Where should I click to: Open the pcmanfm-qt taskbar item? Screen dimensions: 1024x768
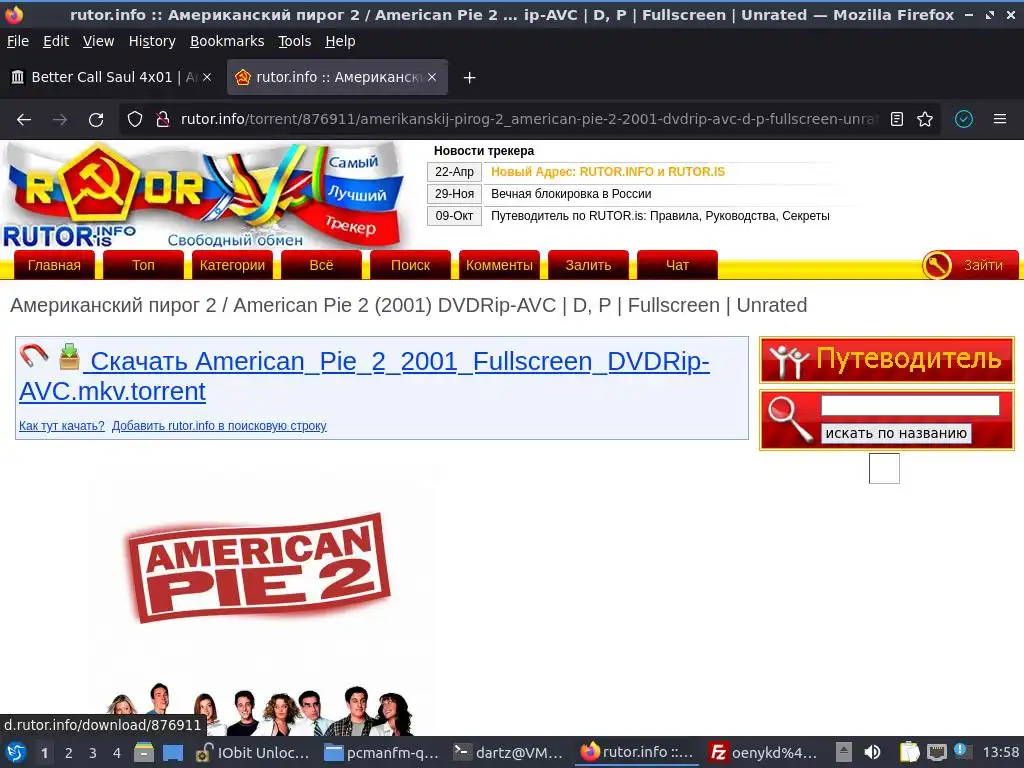[382, 753]
